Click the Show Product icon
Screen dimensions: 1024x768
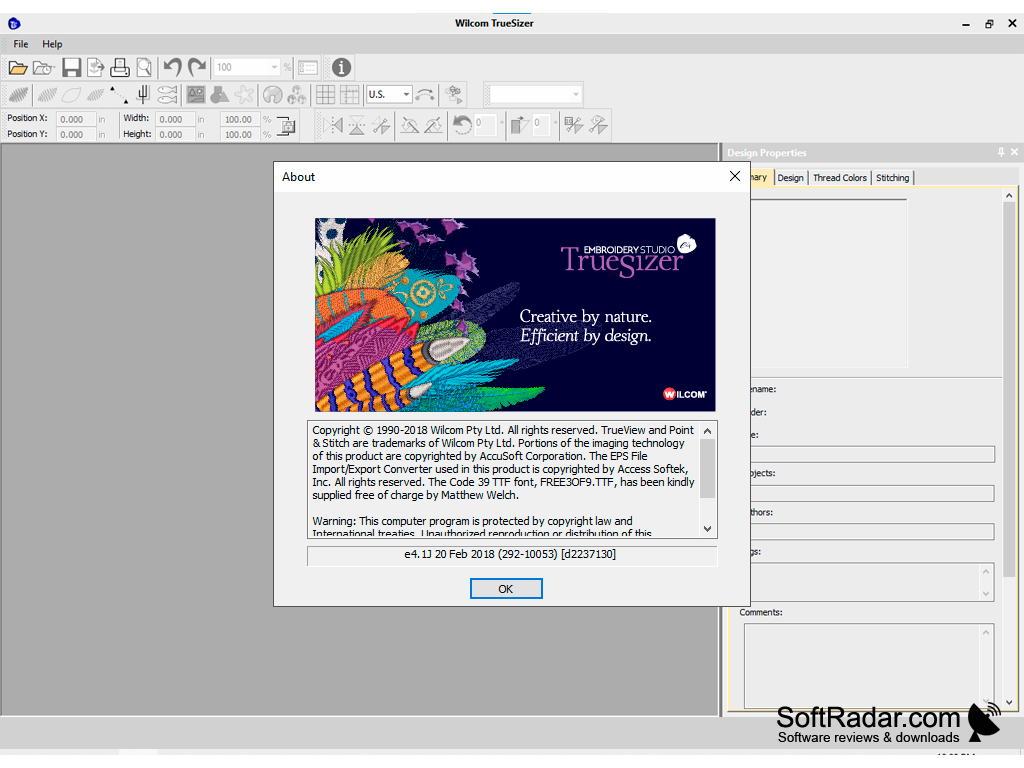[x=272, y=95]
